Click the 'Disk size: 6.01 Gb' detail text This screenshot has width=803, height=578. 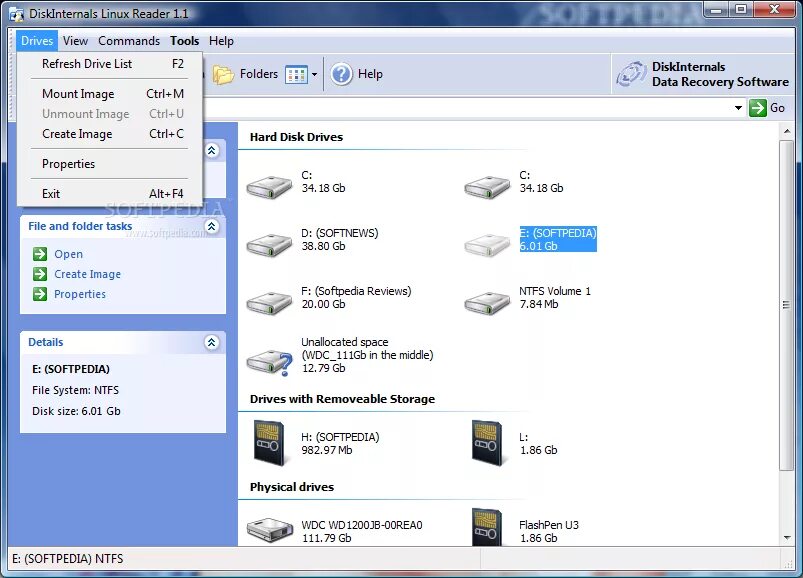coord(76,411)
